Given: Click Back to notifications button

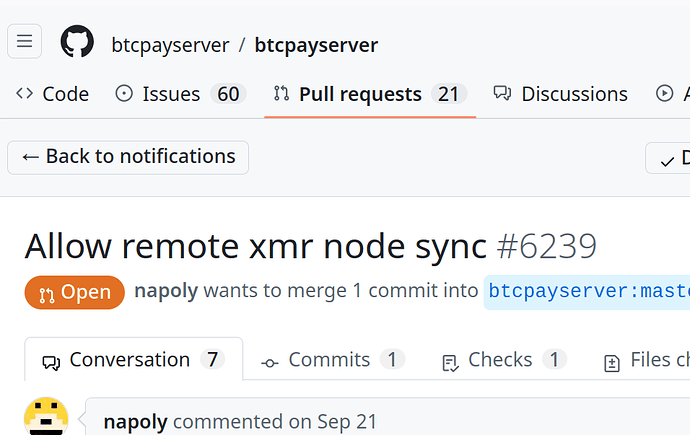Looking at the screenshot, I should (x=128, y=157).
